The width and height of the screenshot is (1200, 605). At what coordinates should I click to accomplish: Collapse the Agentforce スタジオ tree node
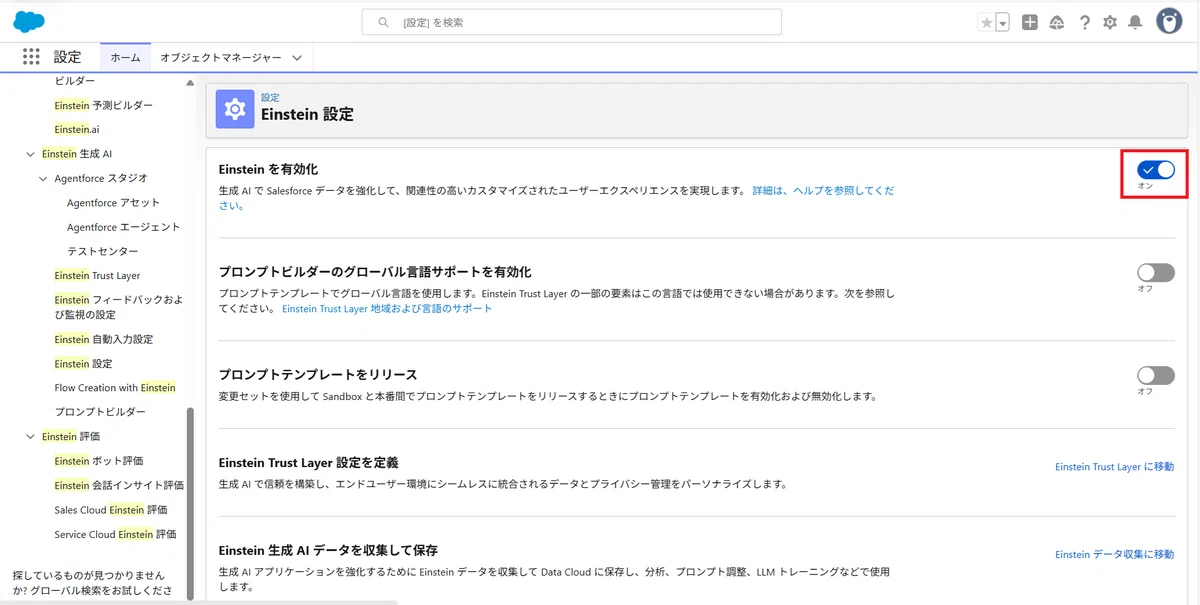43,179
